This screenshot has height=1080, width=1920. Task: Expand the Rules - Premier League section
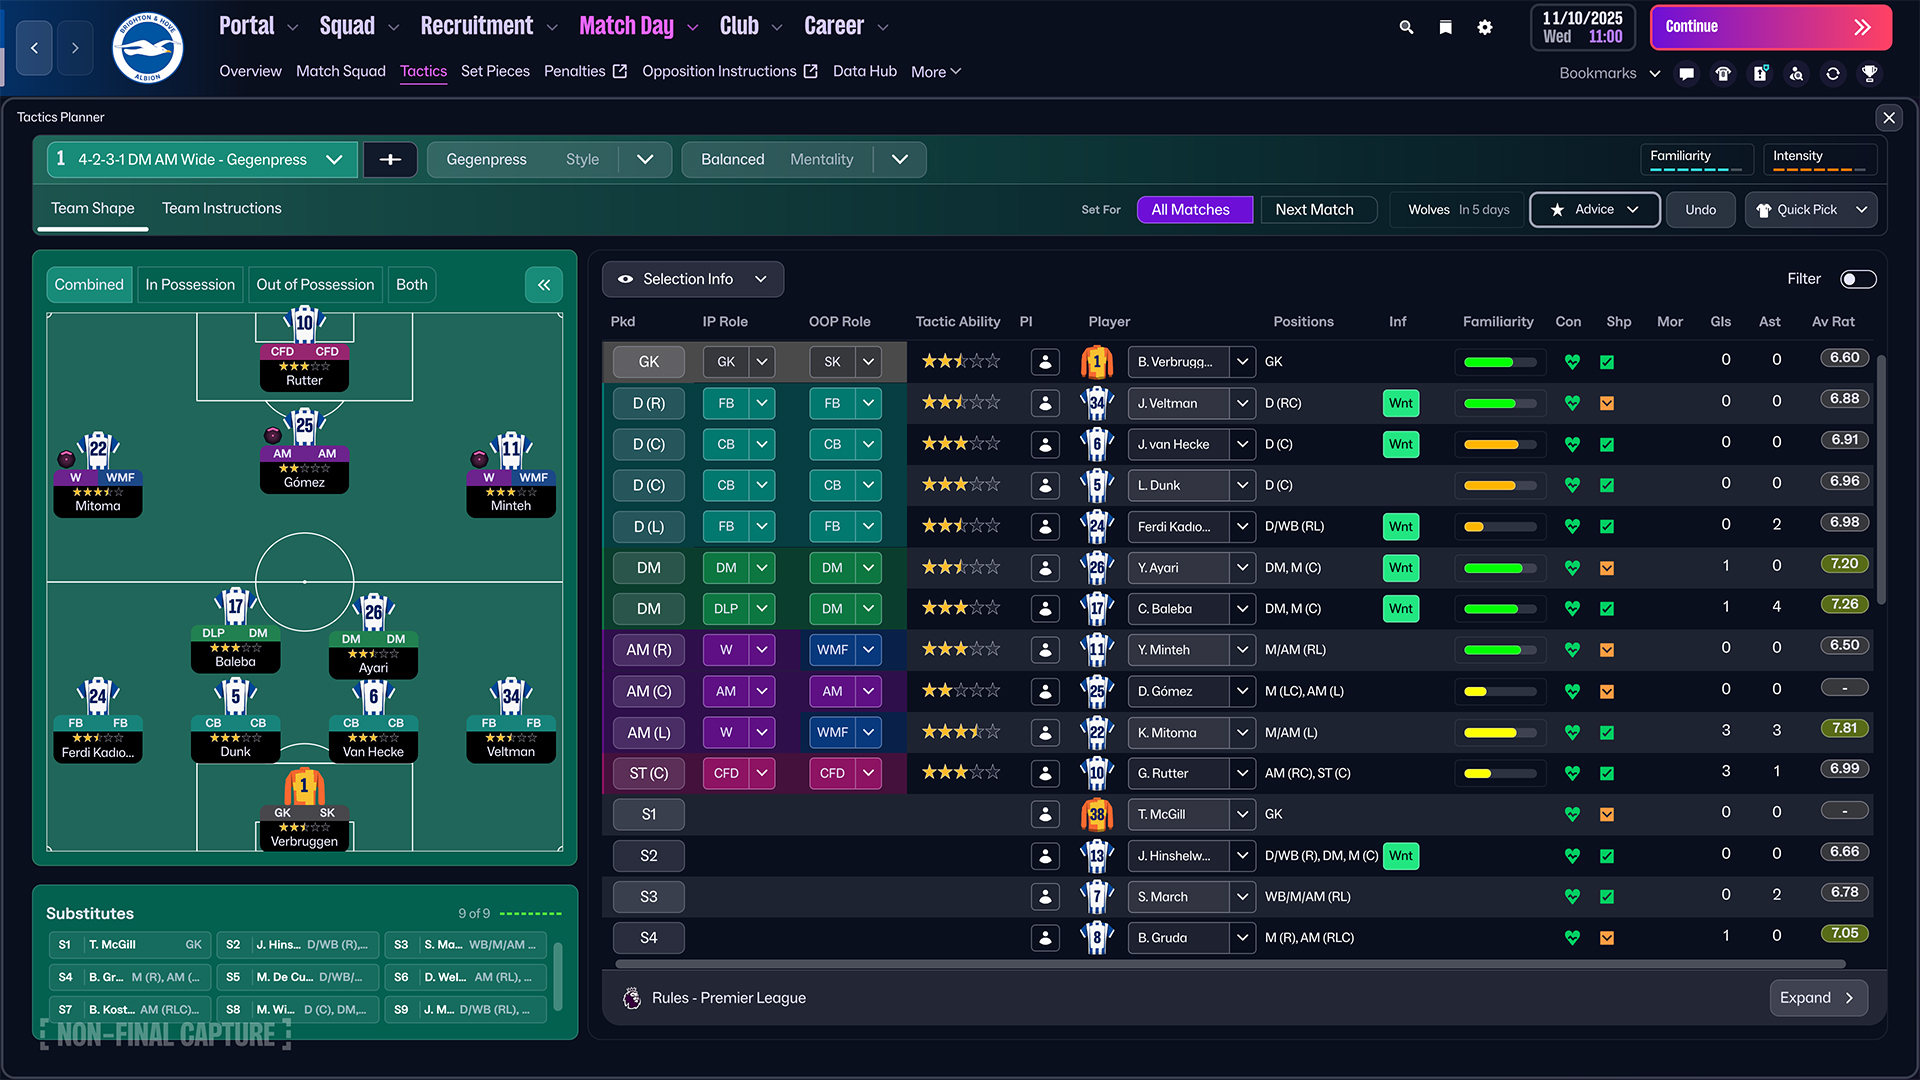[x=1818, y=997]
